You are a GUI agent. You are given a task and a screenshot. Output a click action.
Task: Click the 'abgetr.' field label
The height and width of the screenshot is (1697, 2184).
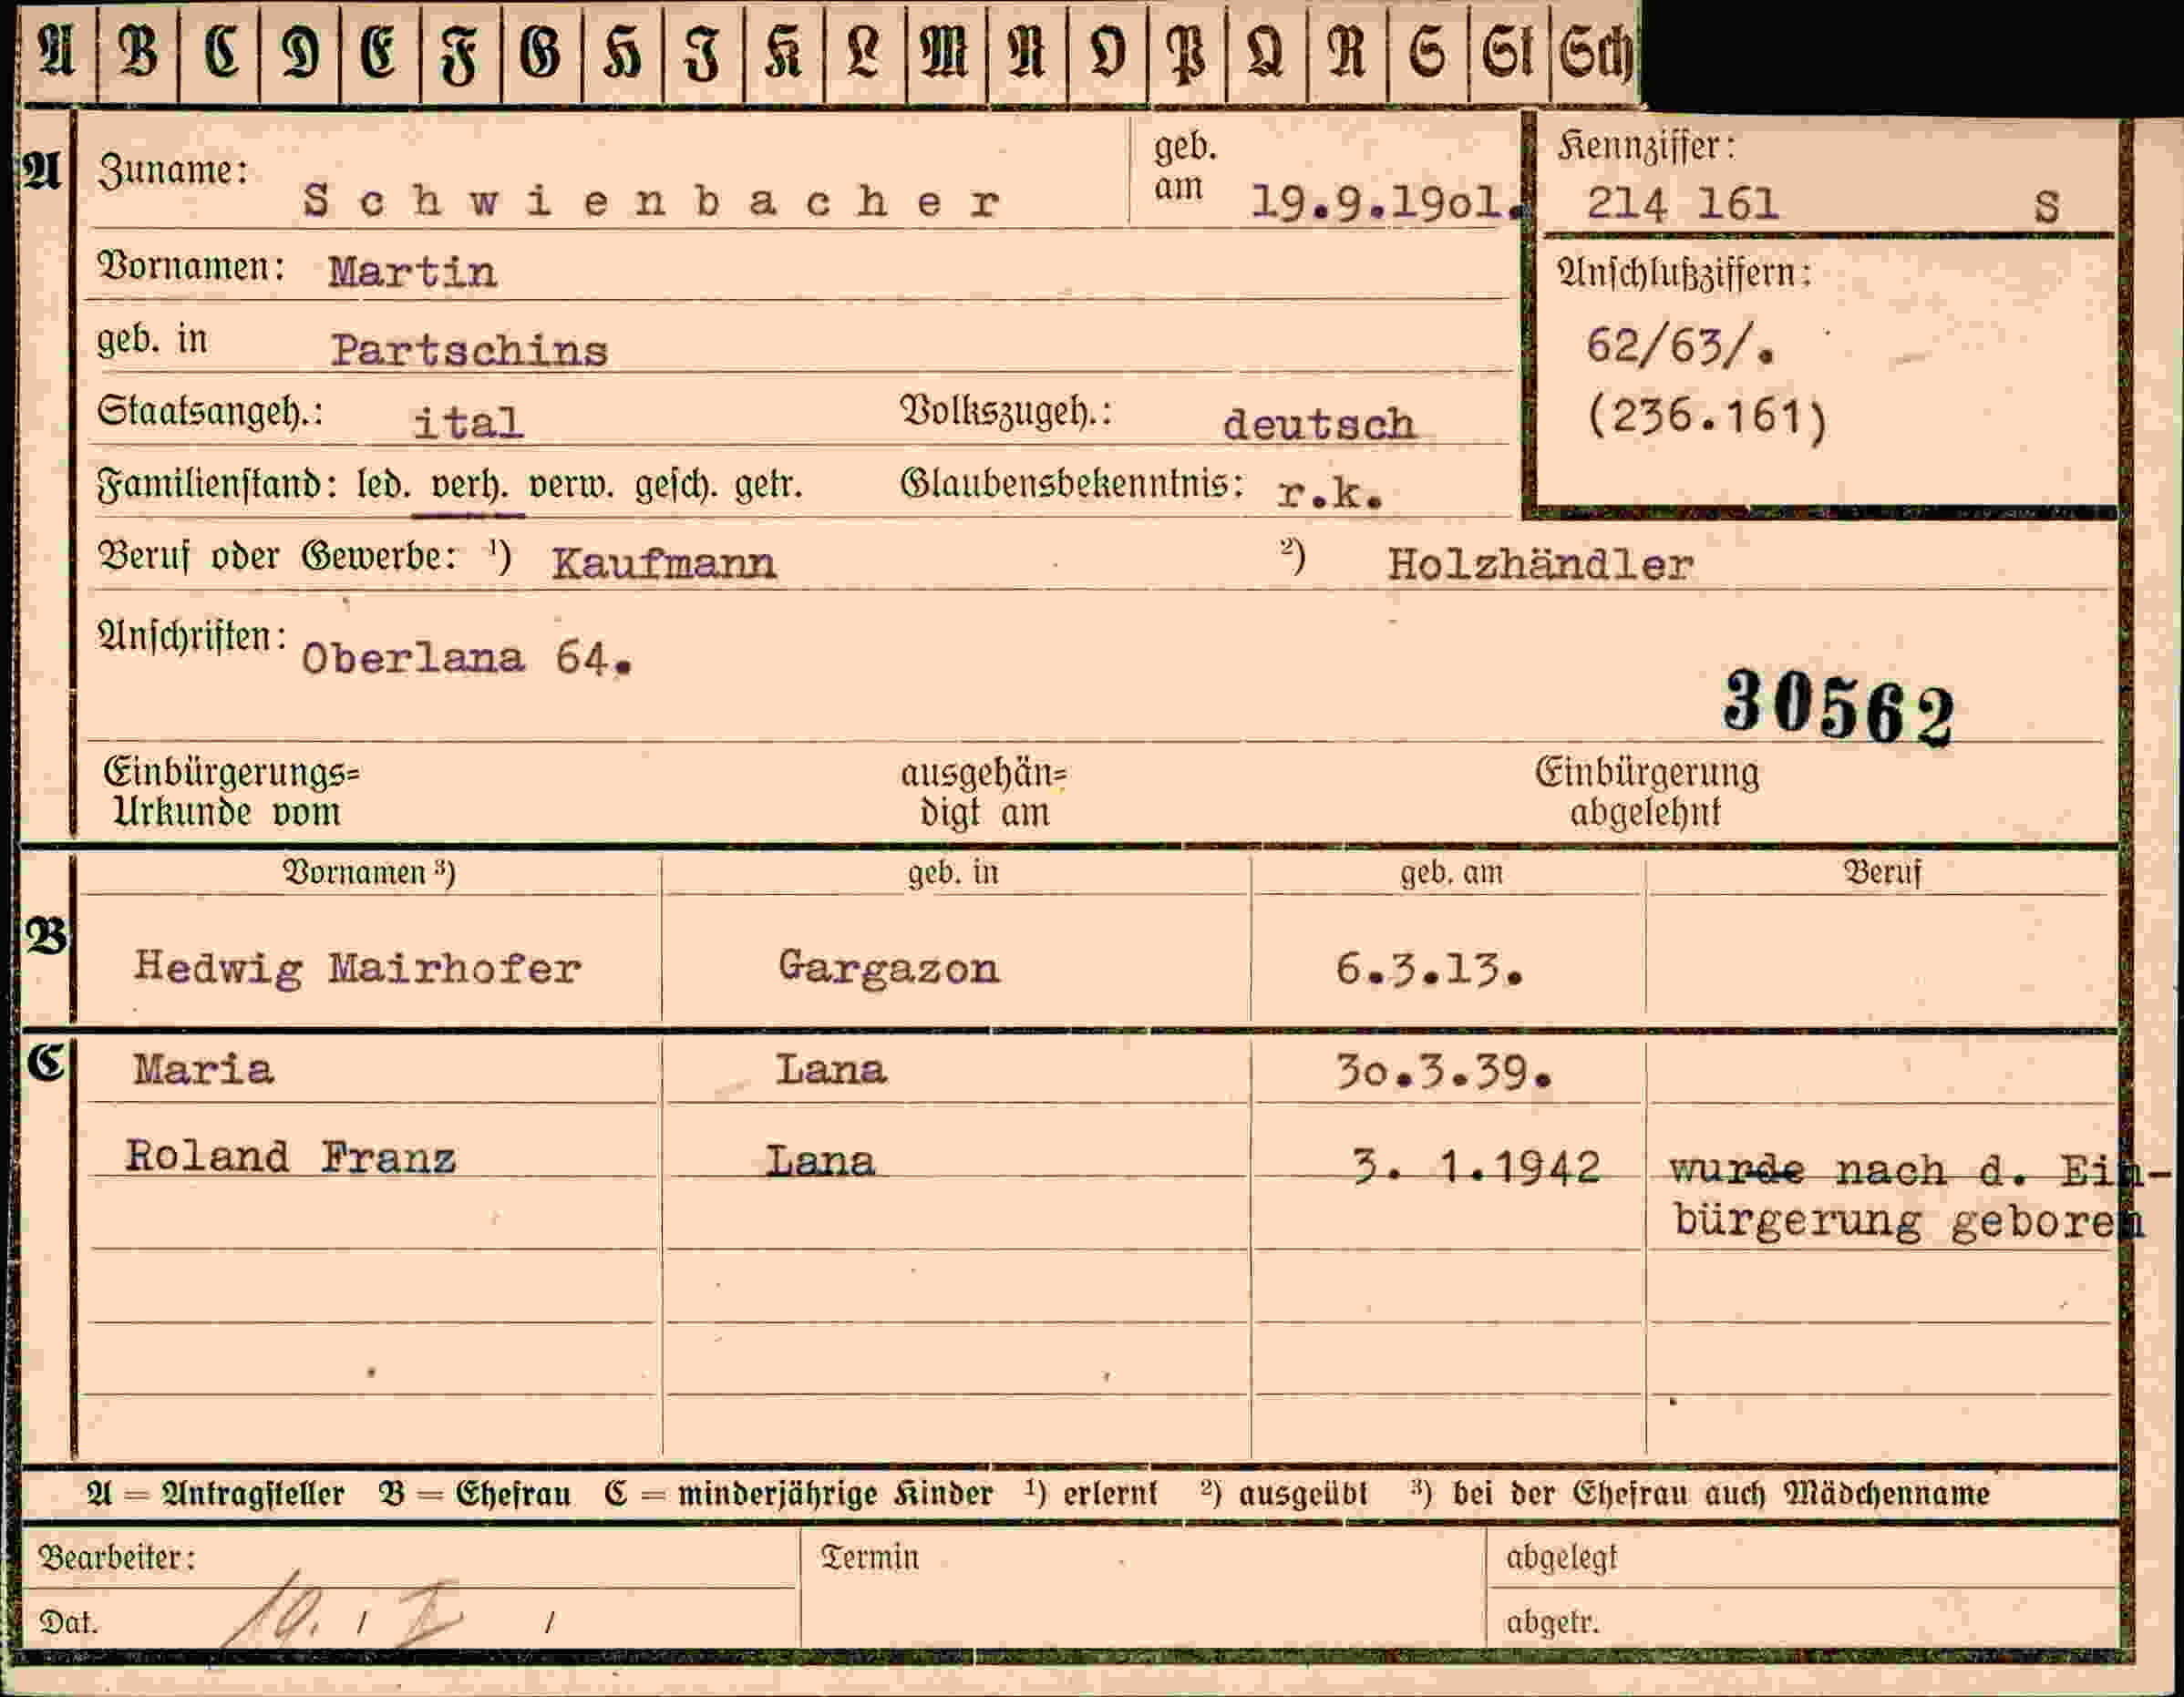pyautogui.click(x=1553, y=1622)
